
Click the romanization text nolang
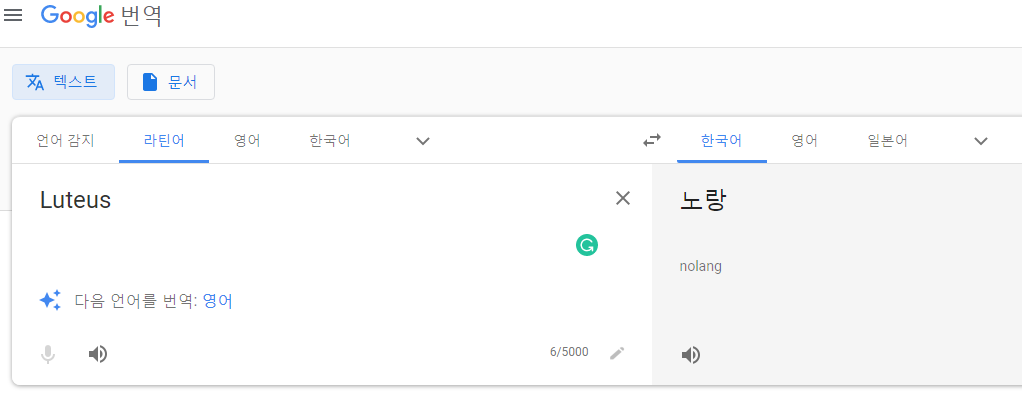(x=701, y=266)
